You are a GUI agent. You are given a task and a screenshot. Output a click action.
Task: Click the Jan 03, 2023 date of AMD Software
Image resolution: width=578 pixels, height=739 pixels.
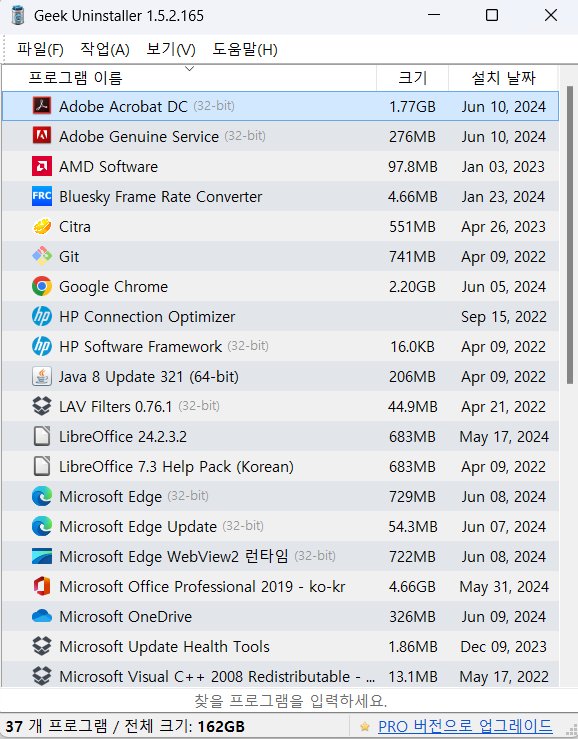pos(503,166)
